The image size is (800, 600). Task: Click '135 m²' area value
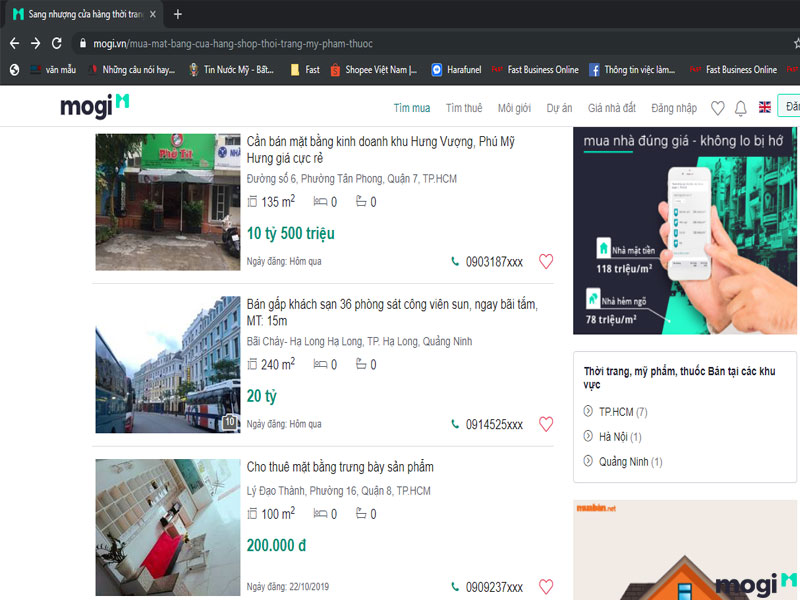pos(278,202)
